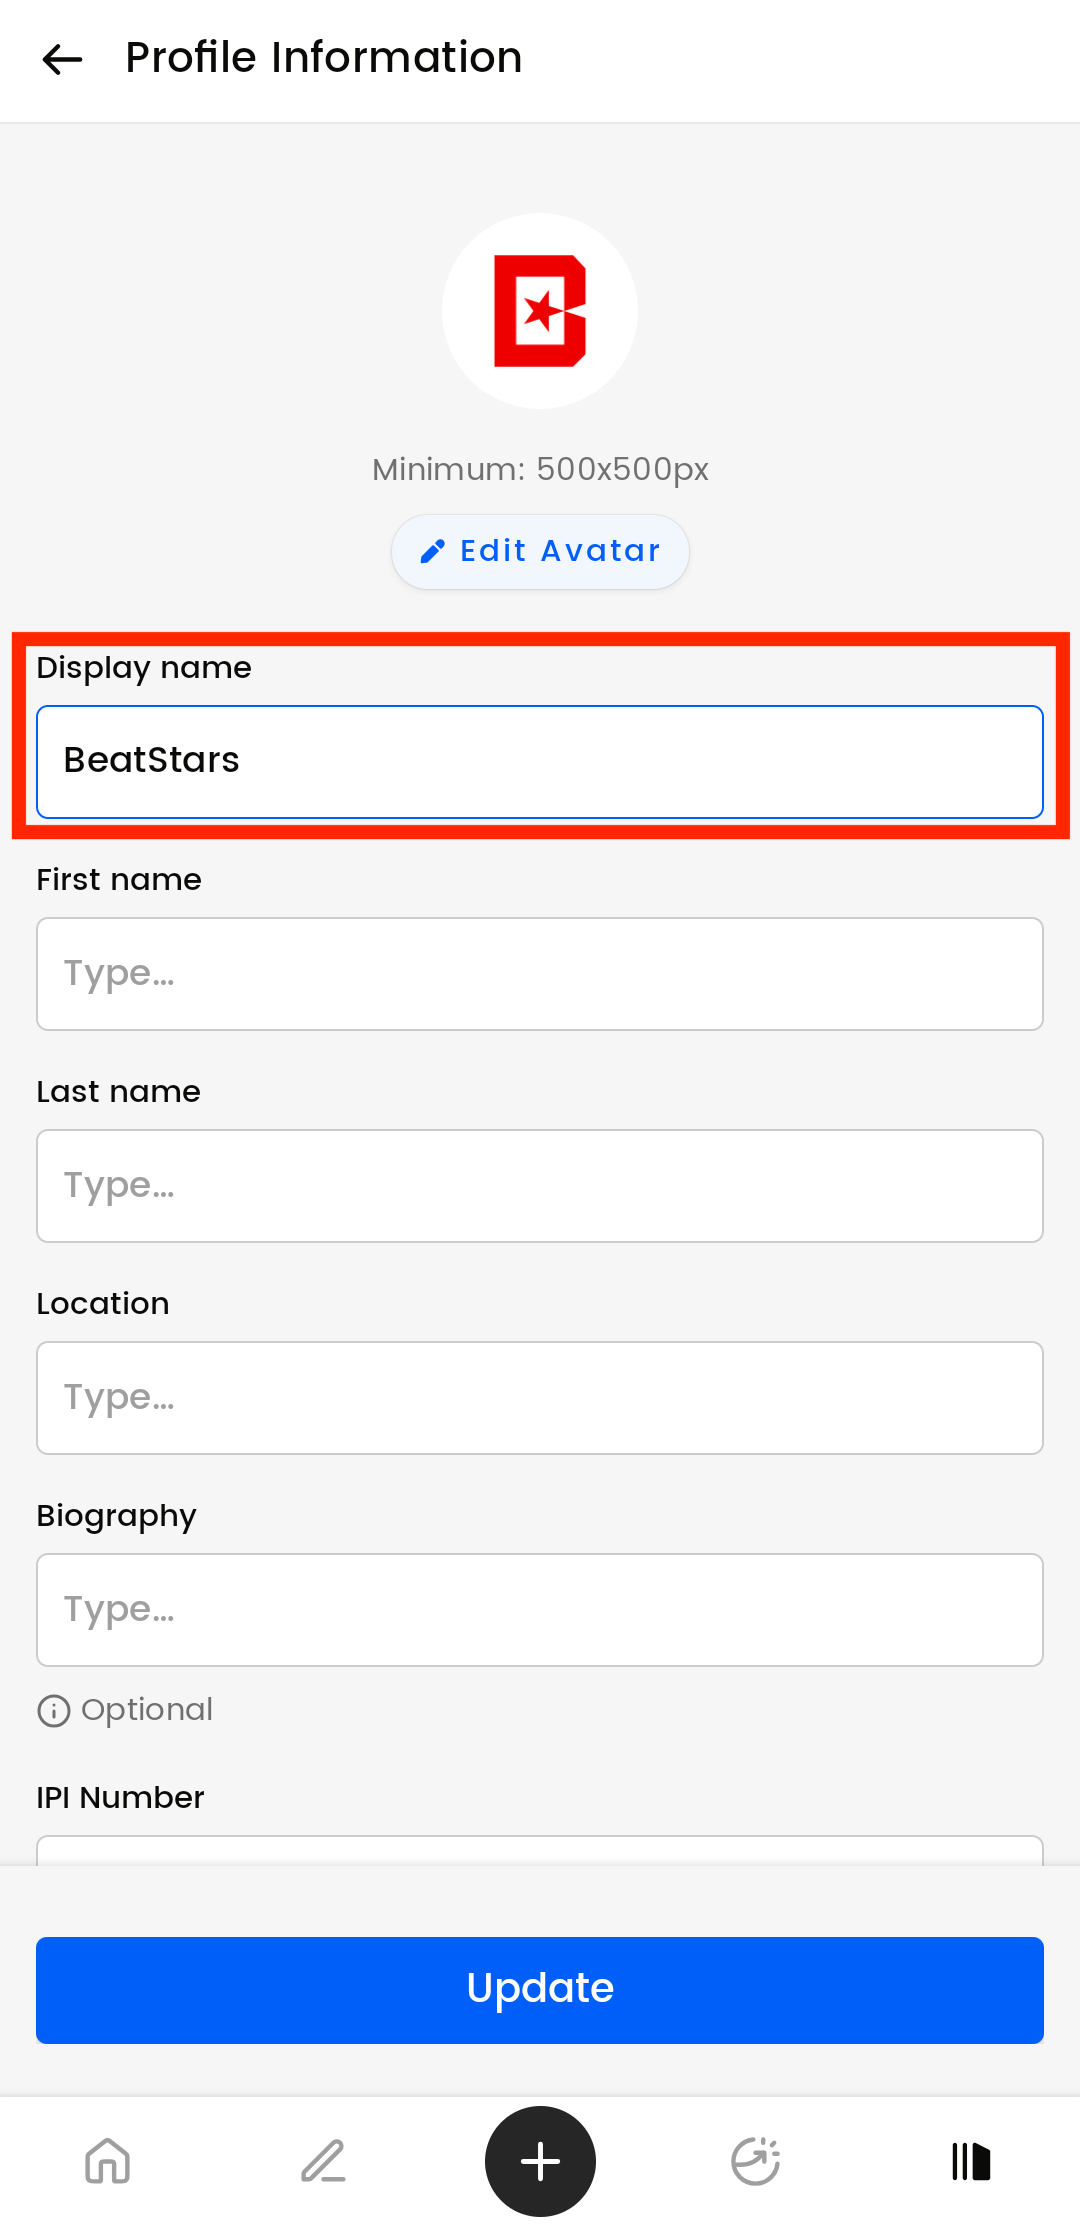
Task: Tap the IPI Number label
Action: 120,1798
